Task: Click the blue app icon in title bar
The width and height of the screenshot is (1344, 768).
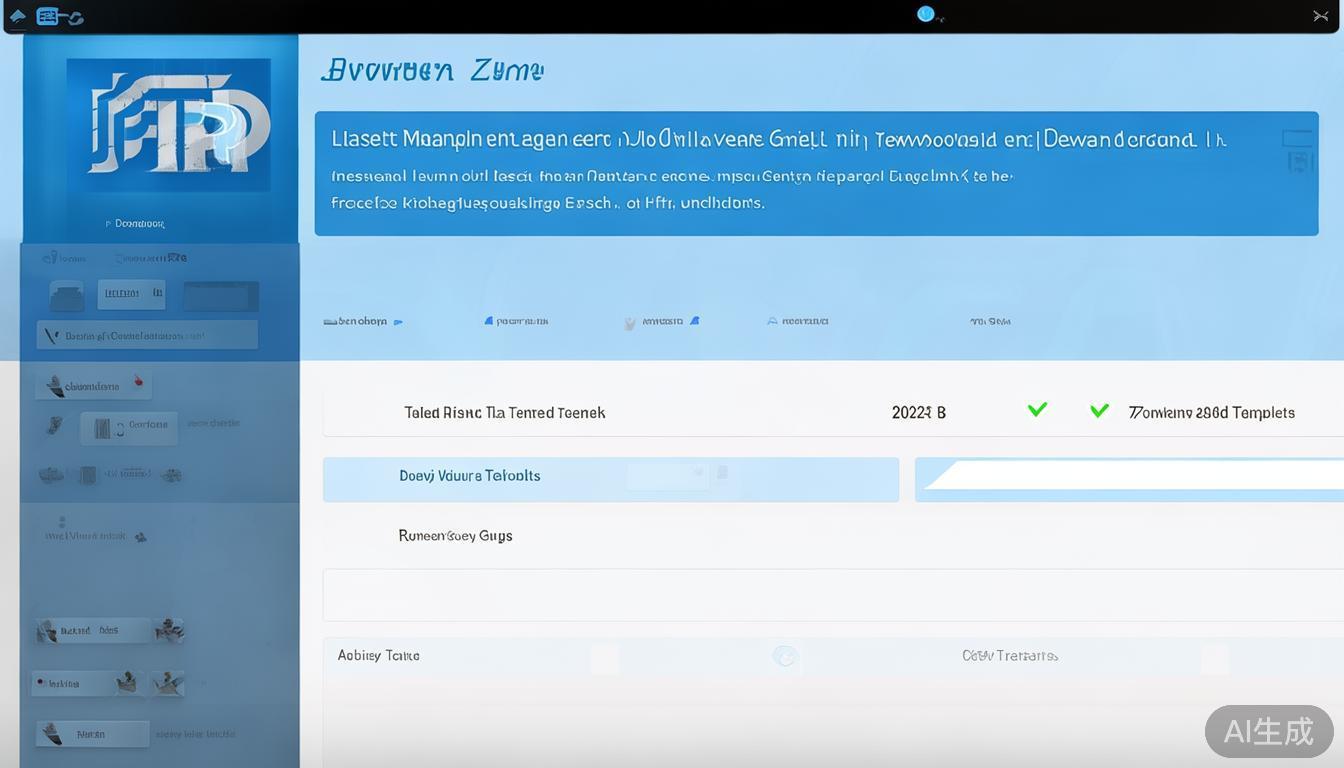Action: tap(48, 16)
